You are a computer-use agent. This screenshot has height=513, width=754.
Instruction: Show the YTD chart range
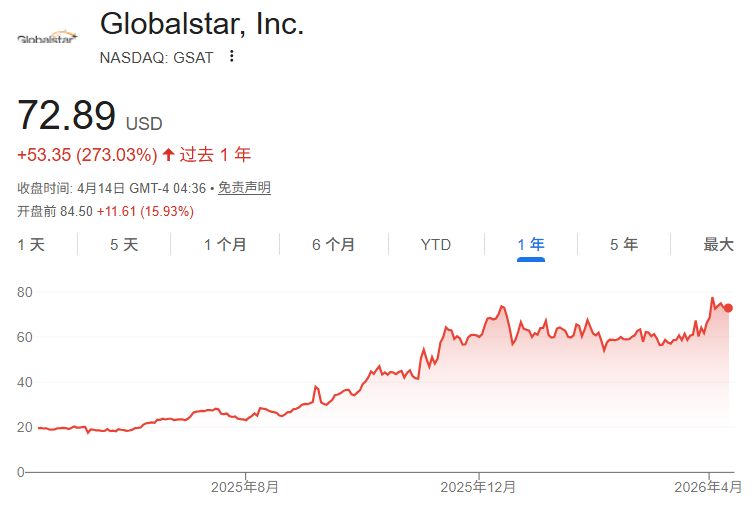[435, 245]
